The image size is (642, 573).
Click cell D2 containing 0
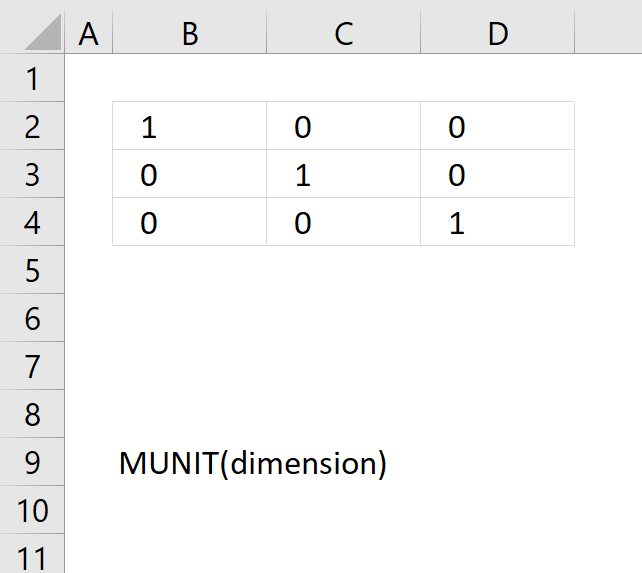[x=497, y=126]
